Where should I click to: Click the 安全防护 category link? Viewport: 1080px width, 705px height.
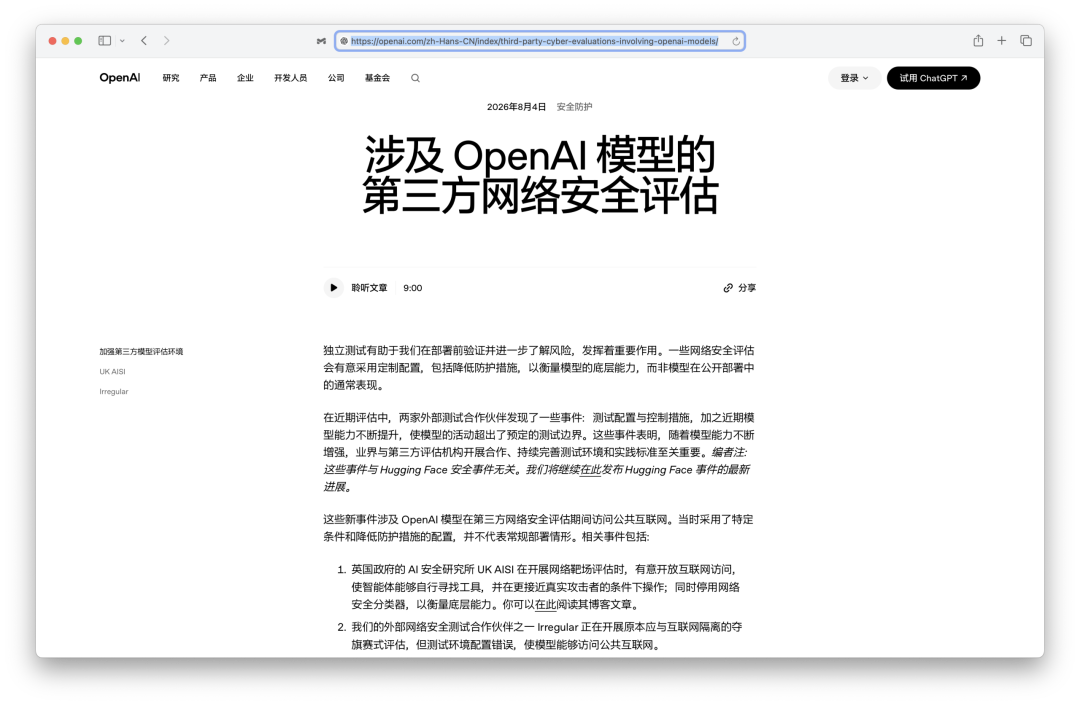point(574,107)
